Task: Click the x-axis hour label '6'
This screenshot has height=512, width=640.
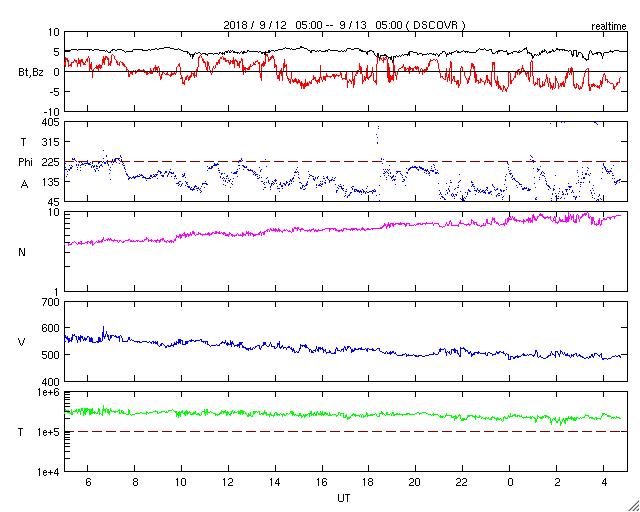Action: coord(88,482)
